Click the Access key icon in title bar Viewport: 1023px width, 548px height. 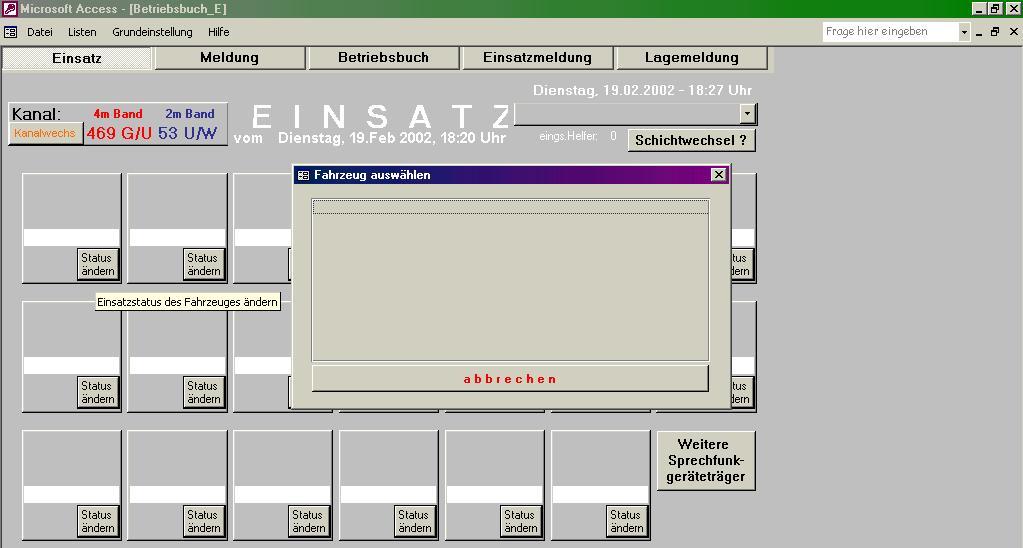tap(9, 9)
